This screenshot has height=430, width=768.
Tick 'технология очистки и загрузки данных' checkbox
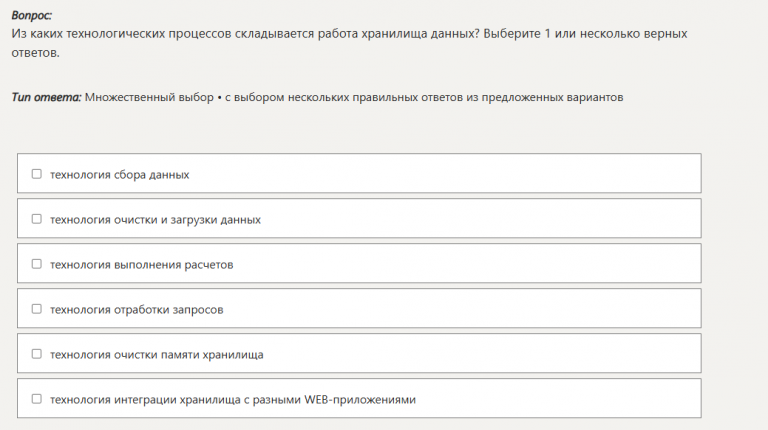point(37,219)
